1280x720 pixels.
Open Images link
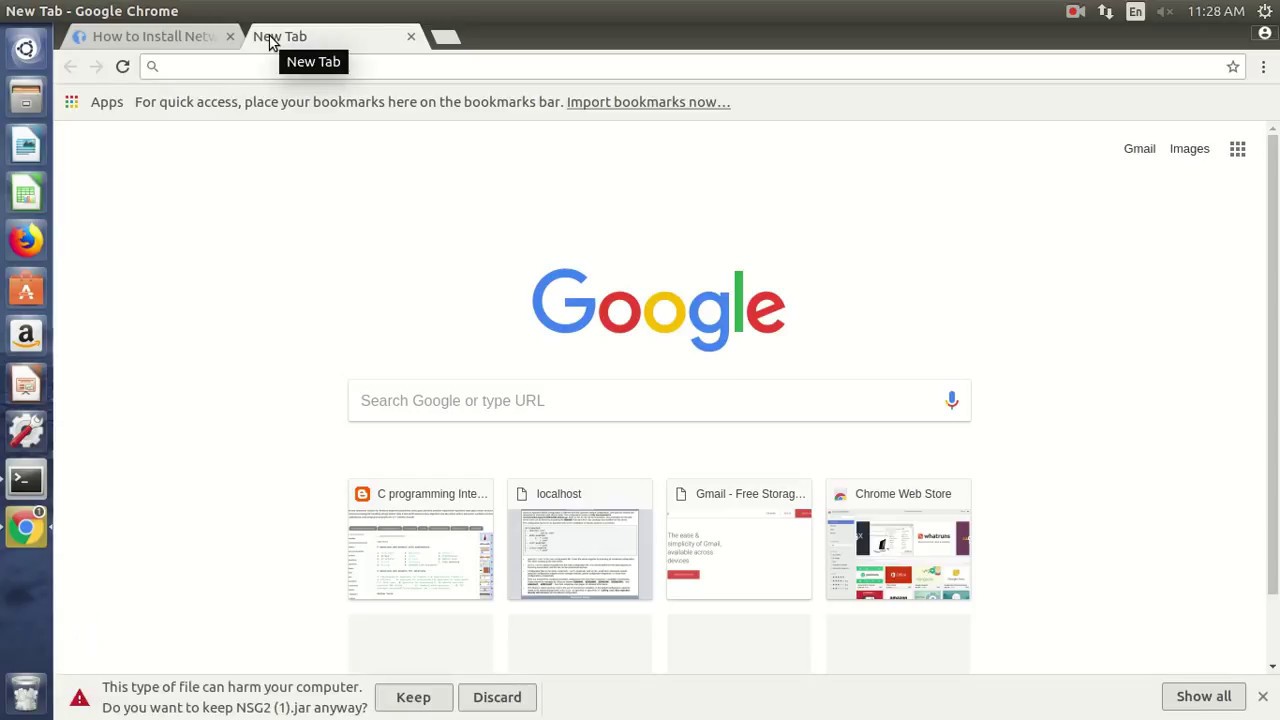1189,149
